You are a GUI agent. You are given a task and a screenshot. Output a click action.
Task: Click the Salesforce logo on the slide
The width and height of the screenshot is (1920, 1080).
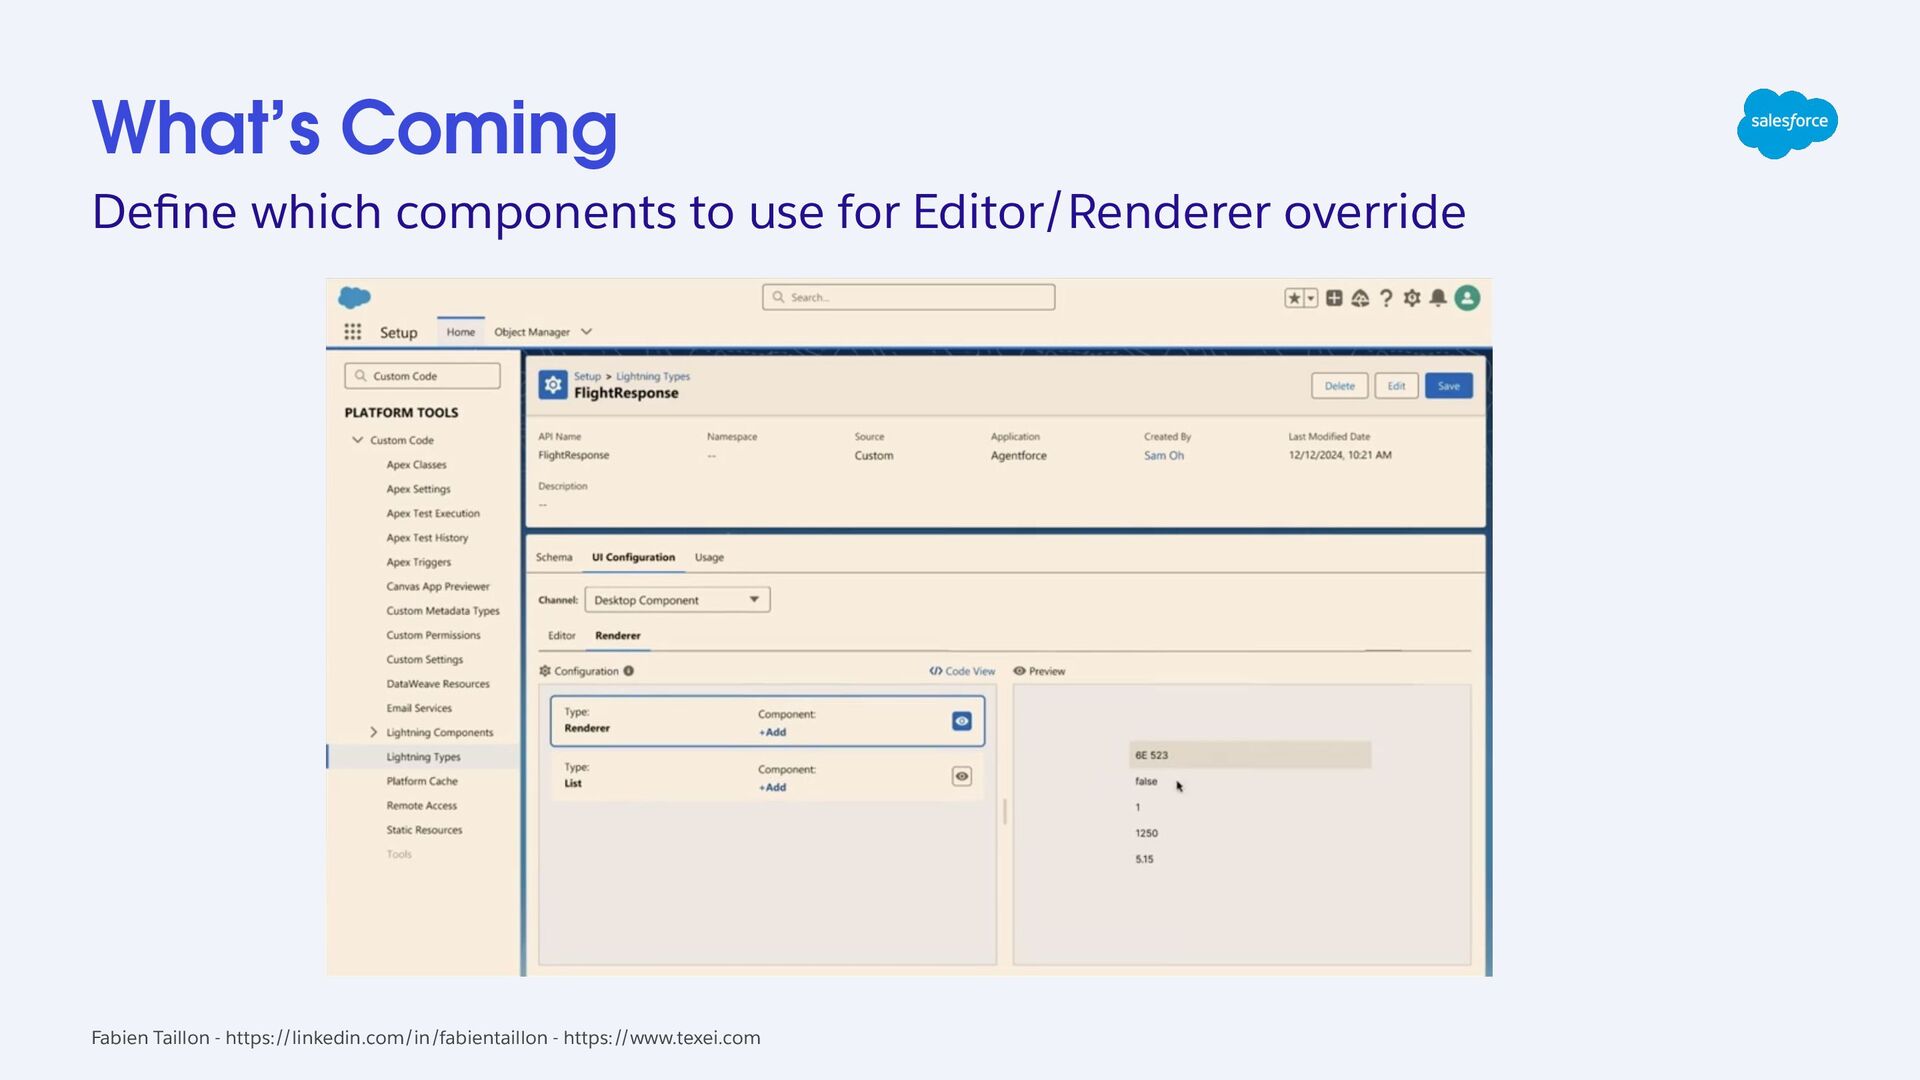[1788, 123]
